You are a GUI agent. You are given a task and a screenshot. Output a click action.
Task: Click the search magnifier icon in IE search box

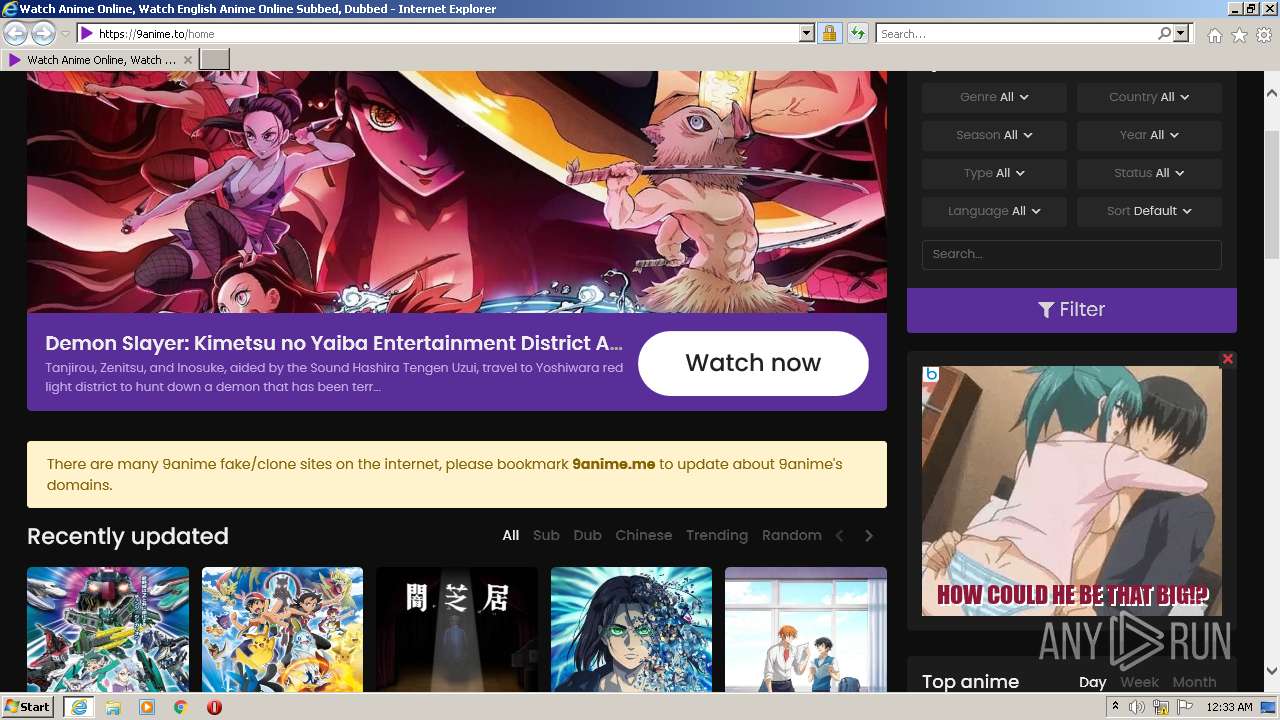[1164, 33]
